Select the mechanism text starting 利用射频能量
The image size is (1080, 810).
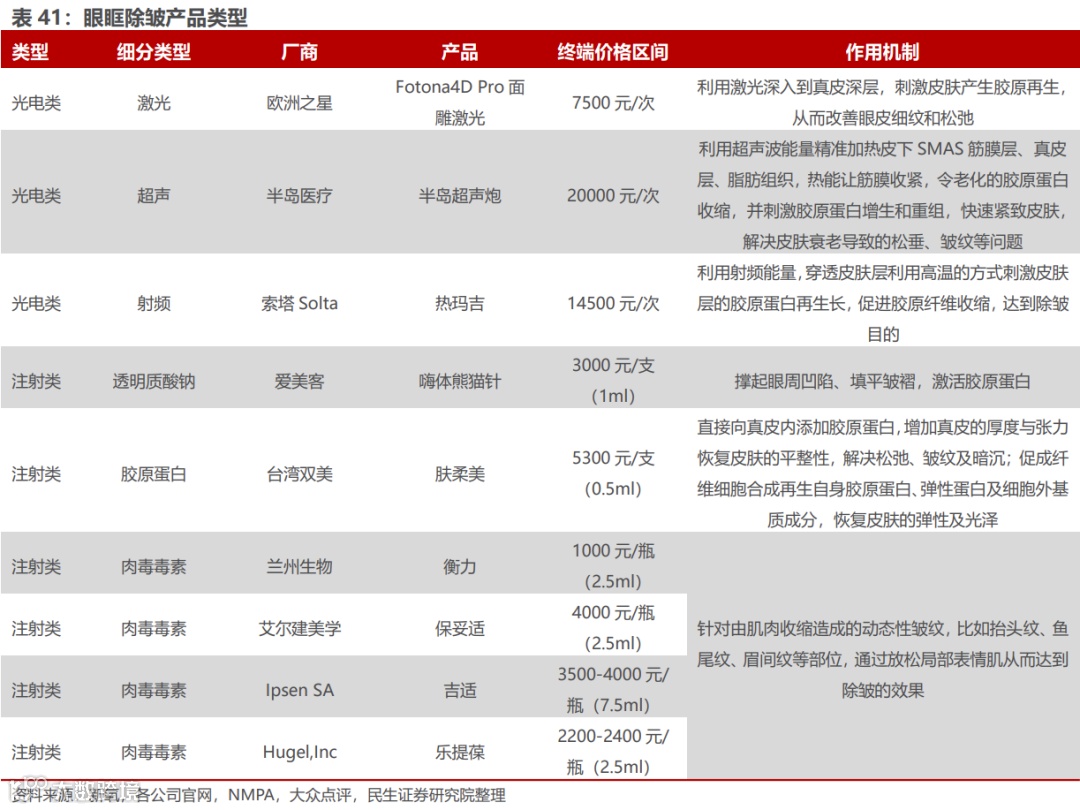pyautogui.click(x=882, y=303)
